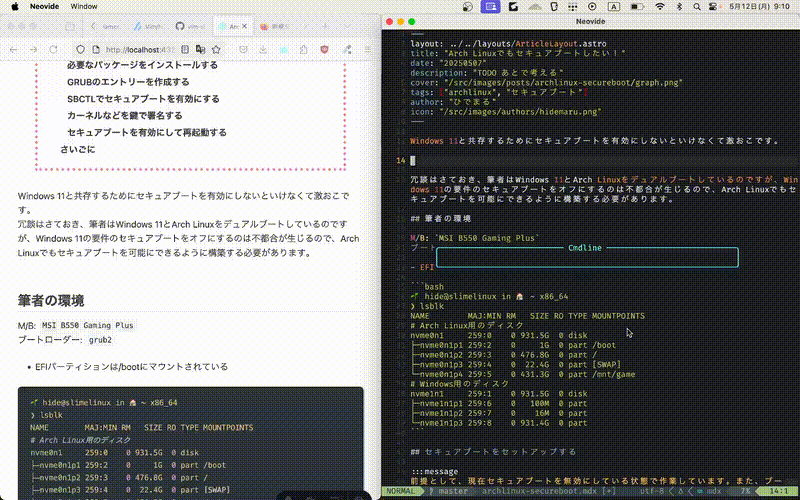Viewport: 800px width, 500px height.
Task: Open the input source 'A' menu bar icon
Action: pyautogui.click(x=613, y=7)
